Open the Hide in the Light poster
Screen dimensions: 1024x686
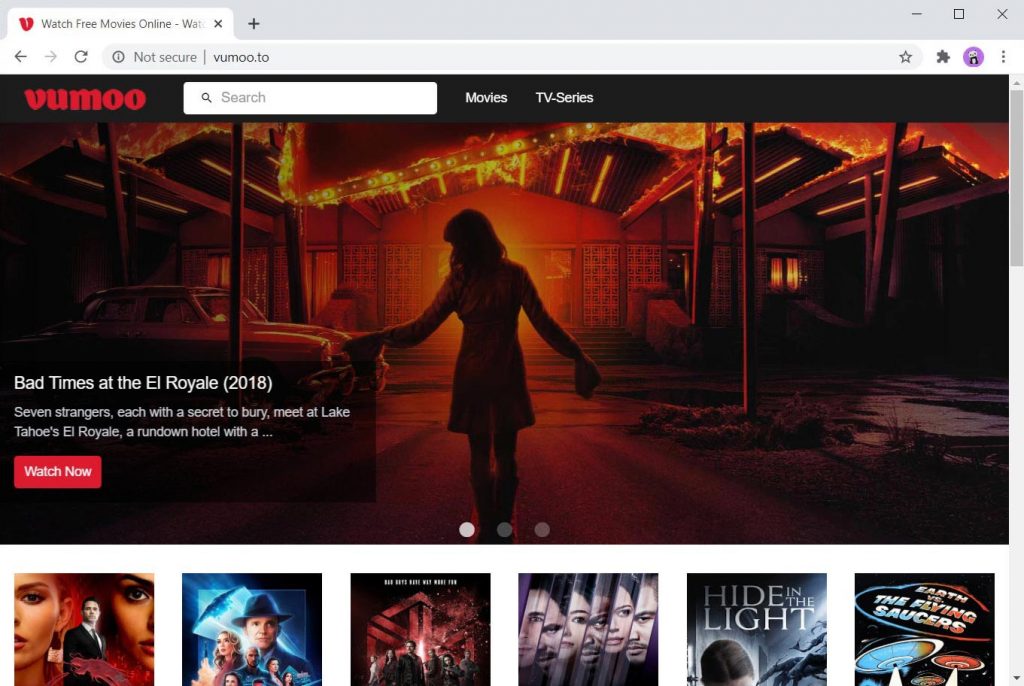pos(756,629)
